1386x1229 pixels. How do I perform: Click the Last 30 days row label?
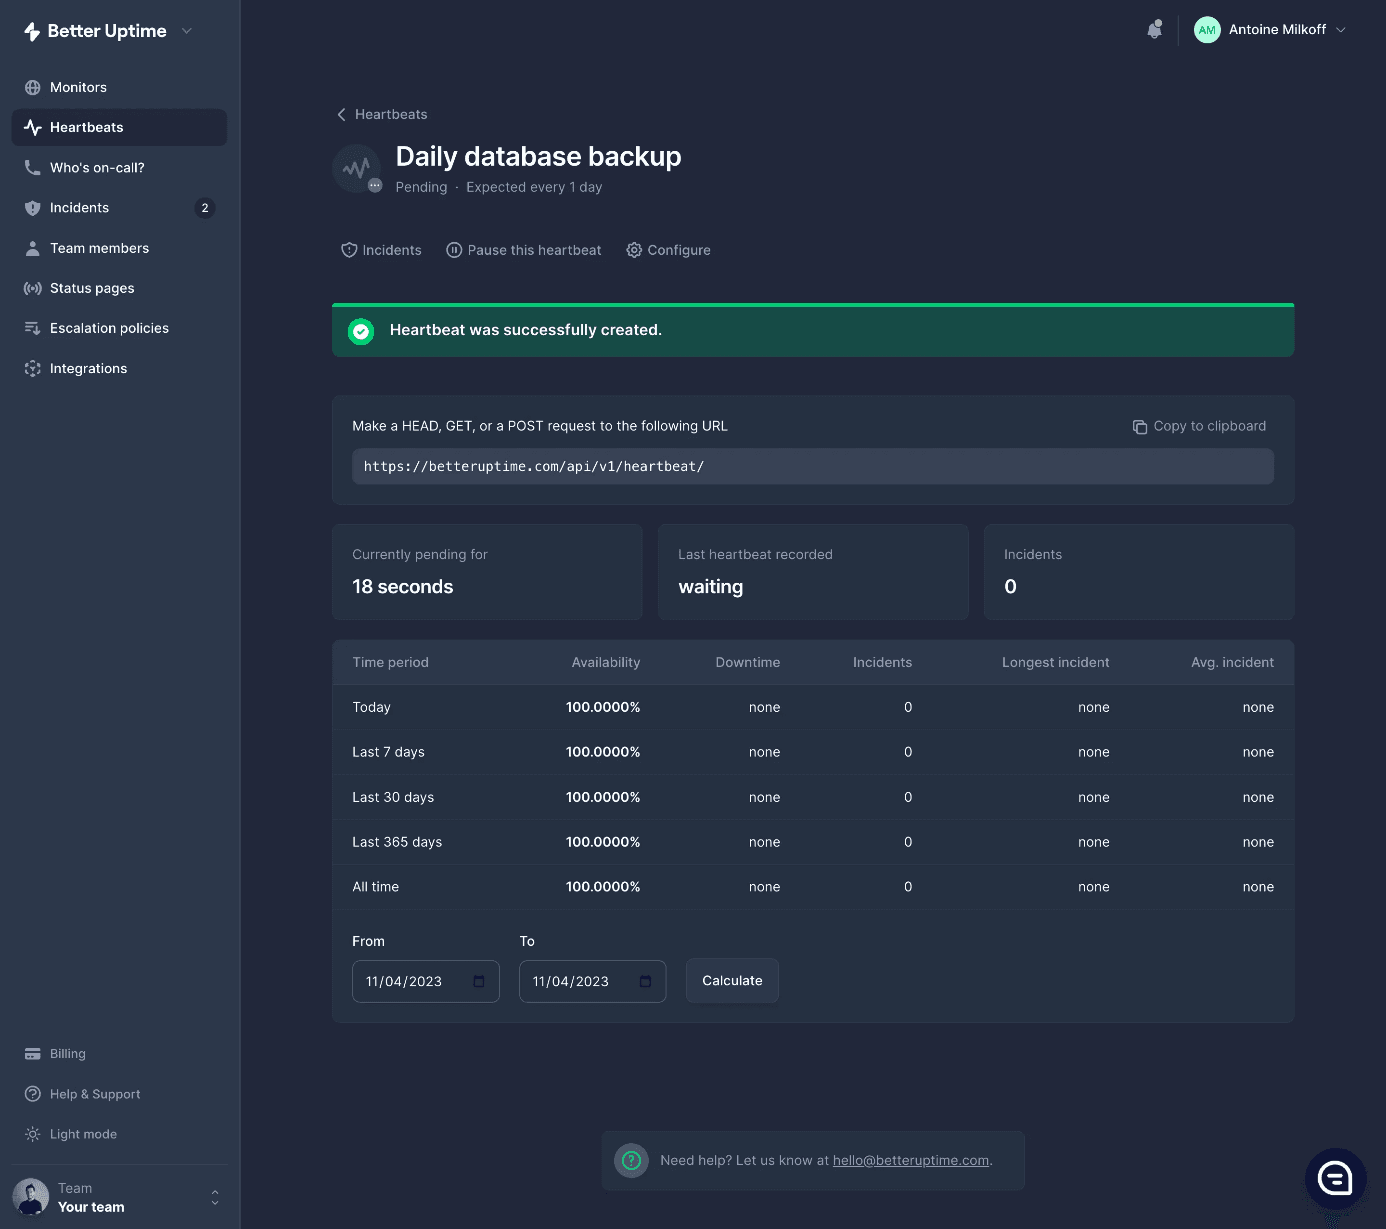(393, 798)
